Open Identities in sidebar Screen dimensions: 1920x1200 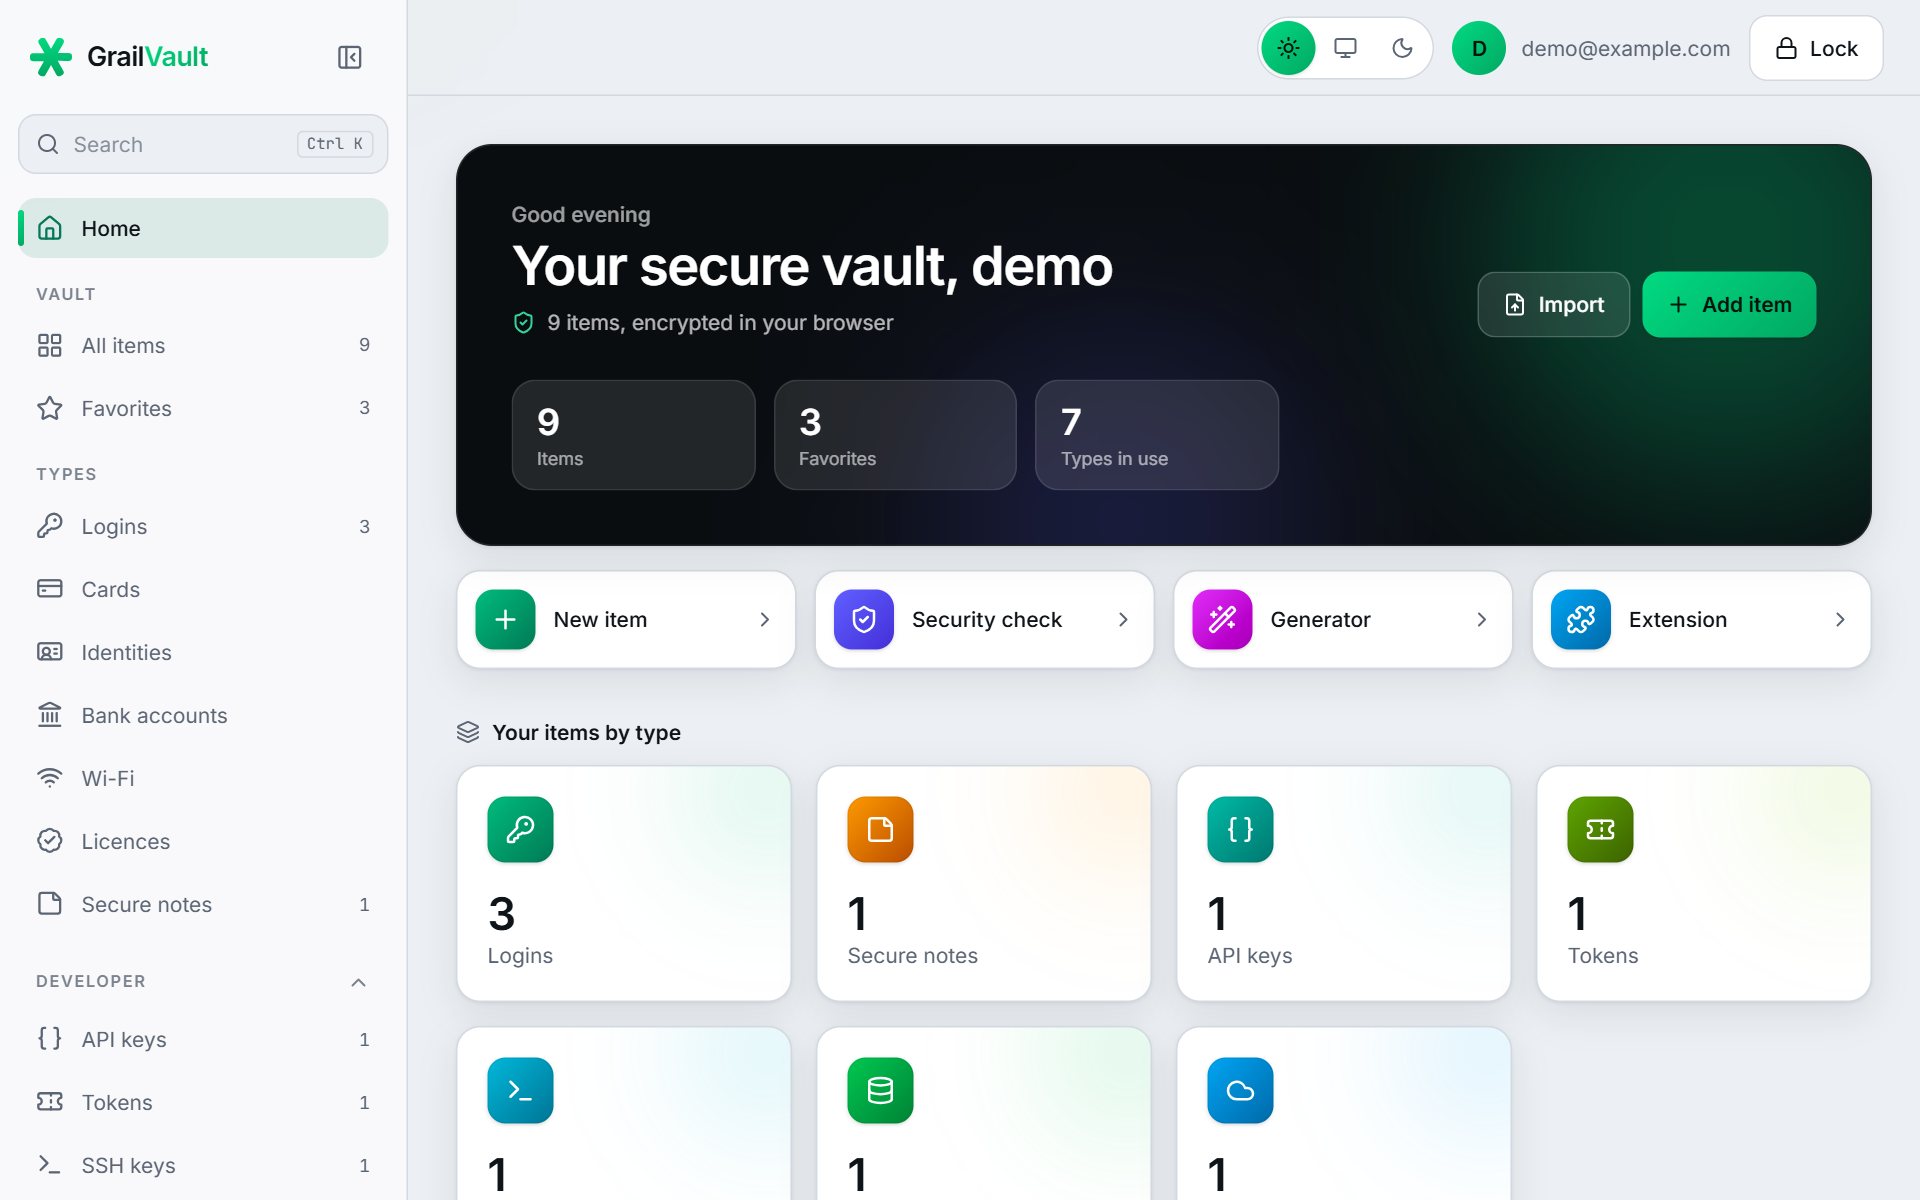tap(203, 652)
